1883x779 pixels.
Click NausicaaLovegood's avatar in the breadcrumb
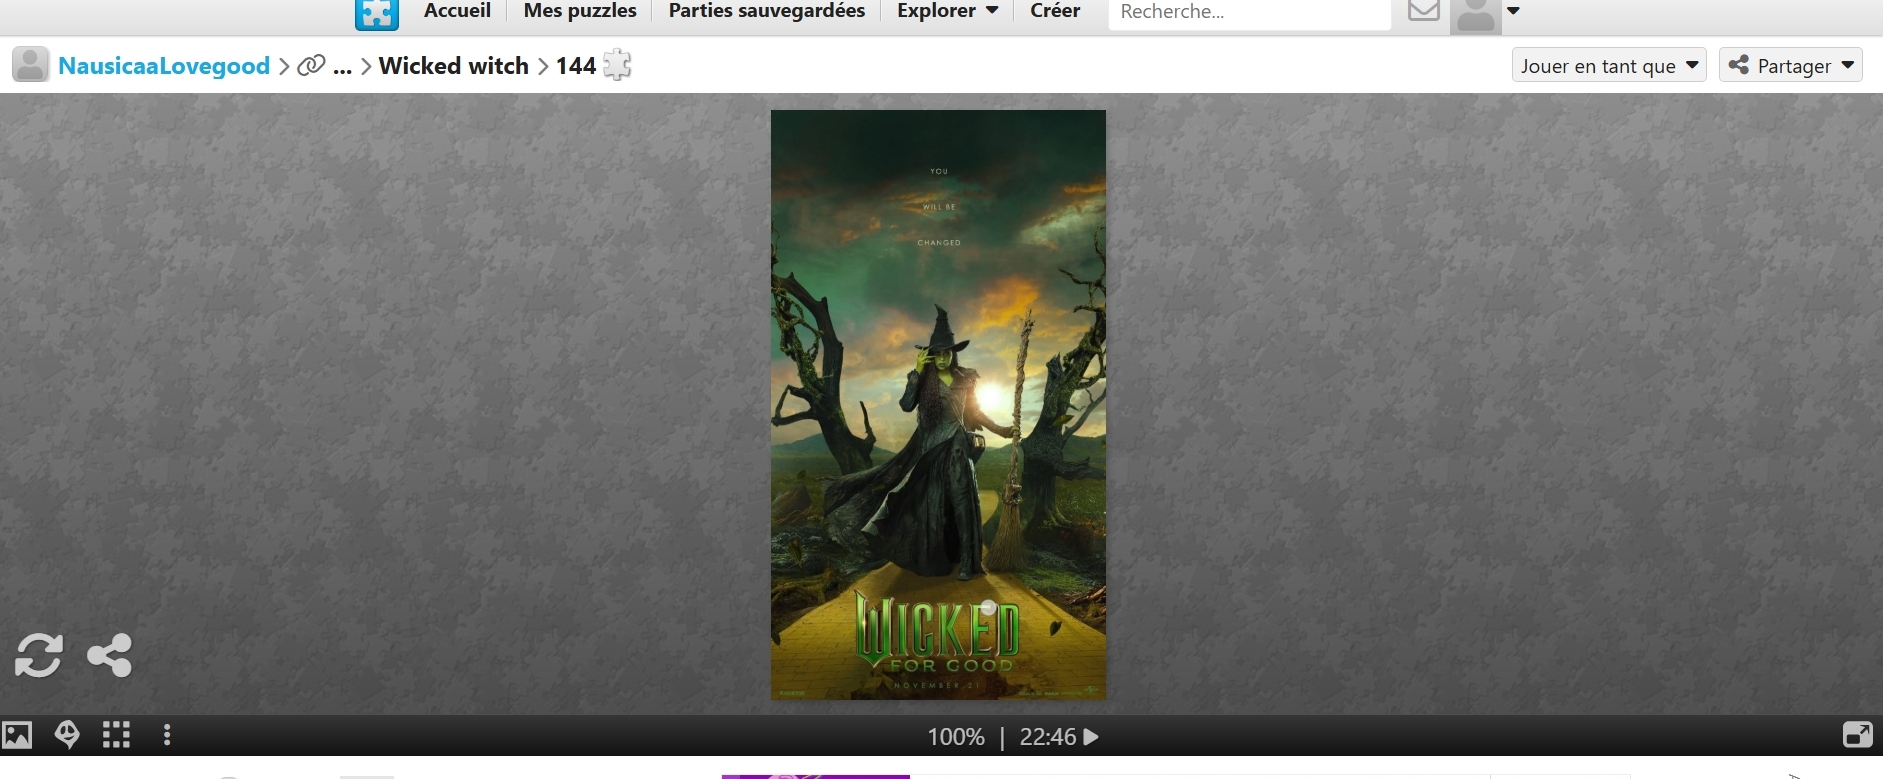click(30, 65)
